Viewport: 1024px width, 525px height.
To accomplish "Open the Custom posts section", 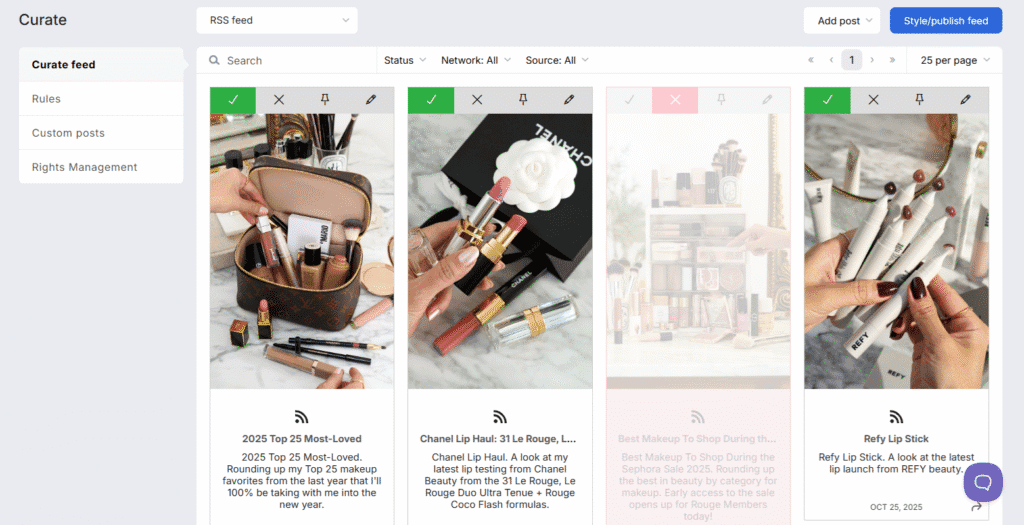I will coord(101,133).
